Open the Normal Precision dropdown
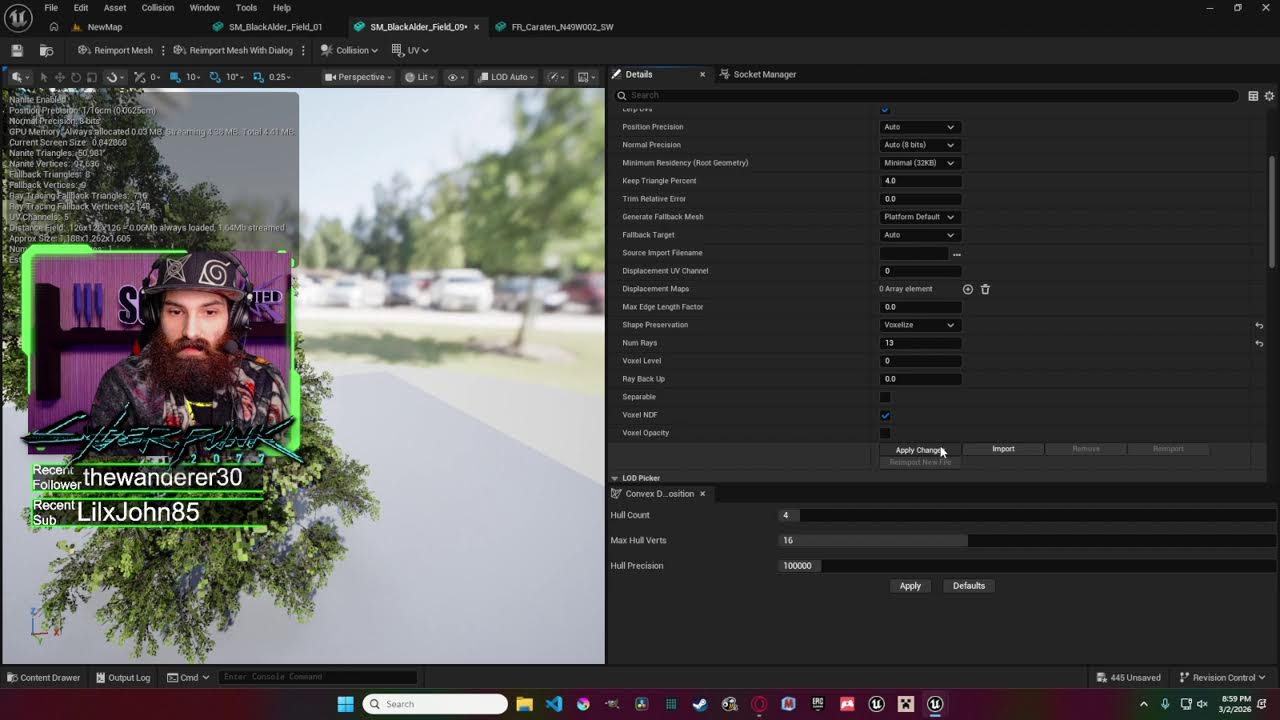 point(919,145)
